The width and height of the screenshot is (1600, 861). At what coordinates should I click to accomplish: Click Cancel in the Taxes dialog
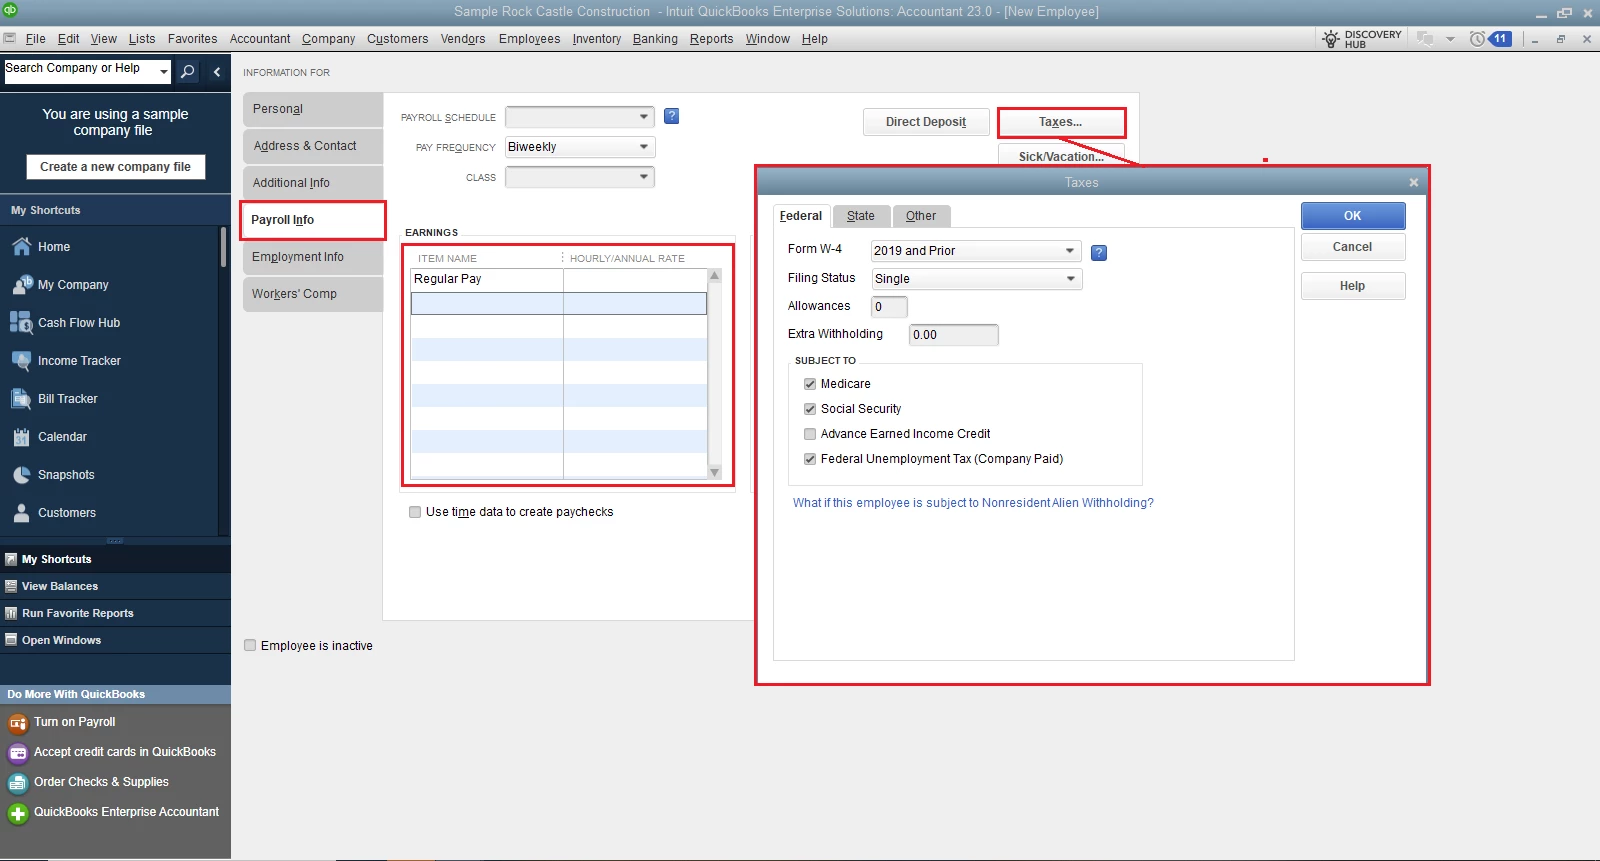pyautogui.click(x=1353, y=247)
